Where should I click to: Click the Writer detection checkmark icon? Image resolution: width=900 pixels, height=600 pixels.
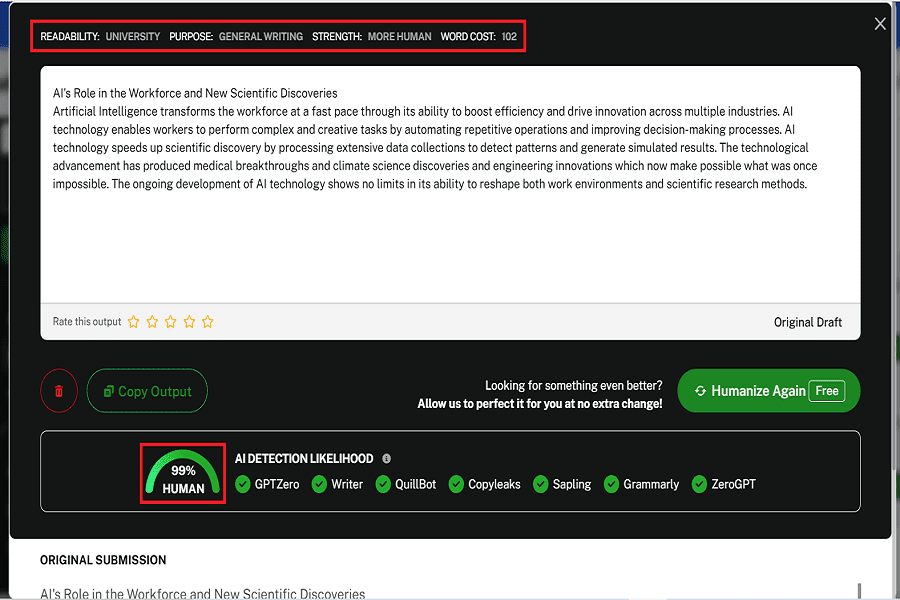click(x=317, y=484)
